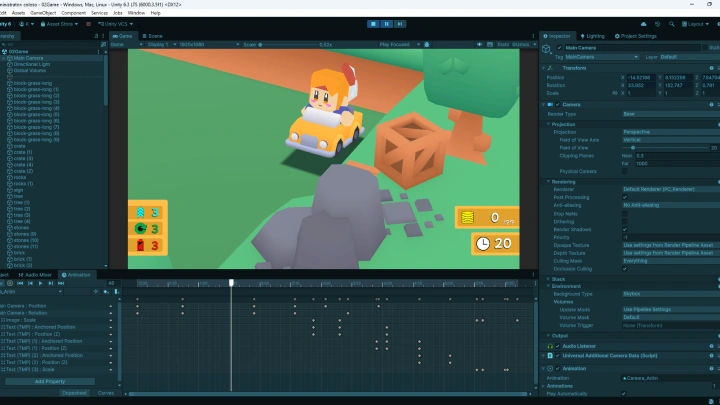Viewport: 720px width, 405px height.
Task: Click the Gizmos button in Game view
Action: [x=520, y=45]
